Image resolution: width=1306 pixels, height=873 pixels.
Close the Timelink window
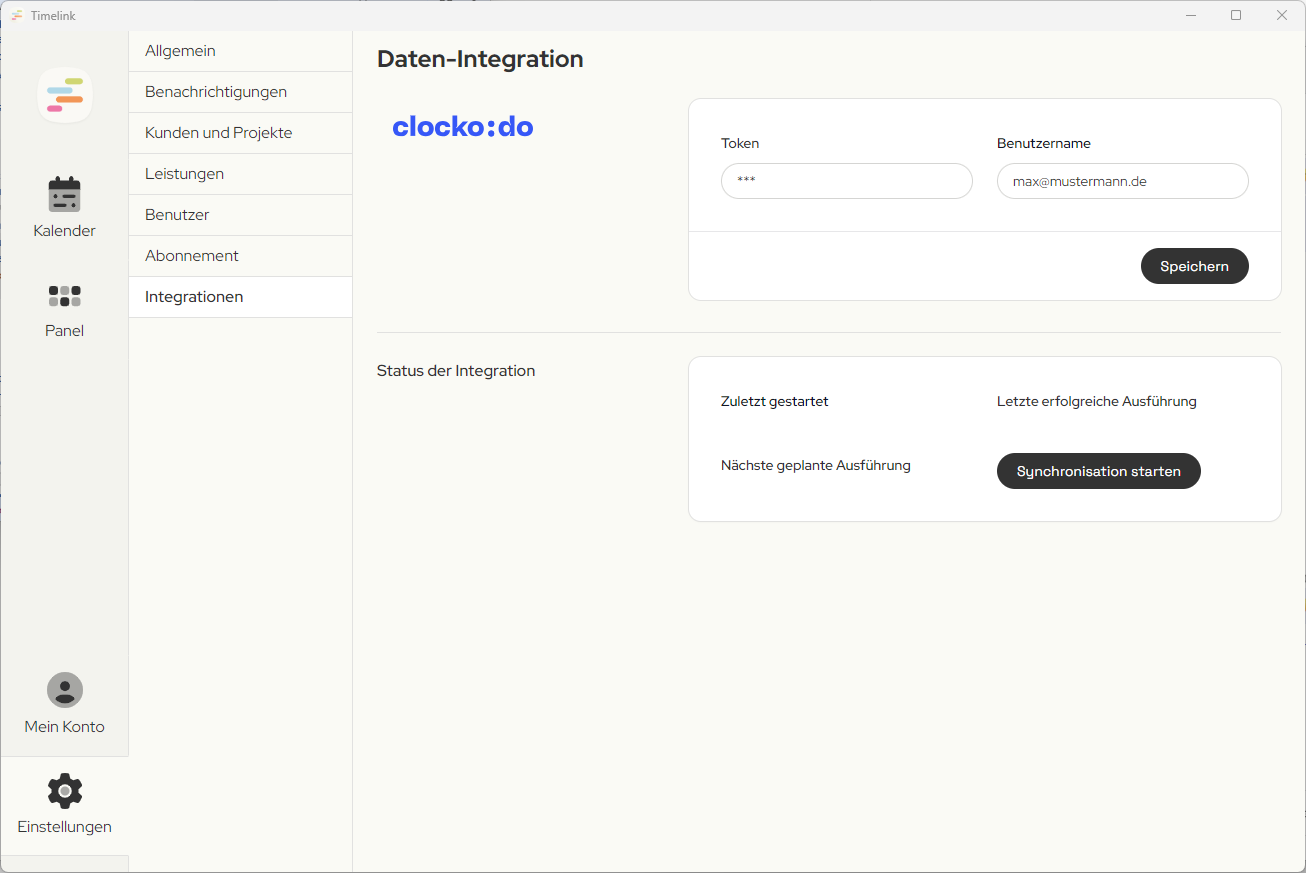(1282, 15)
